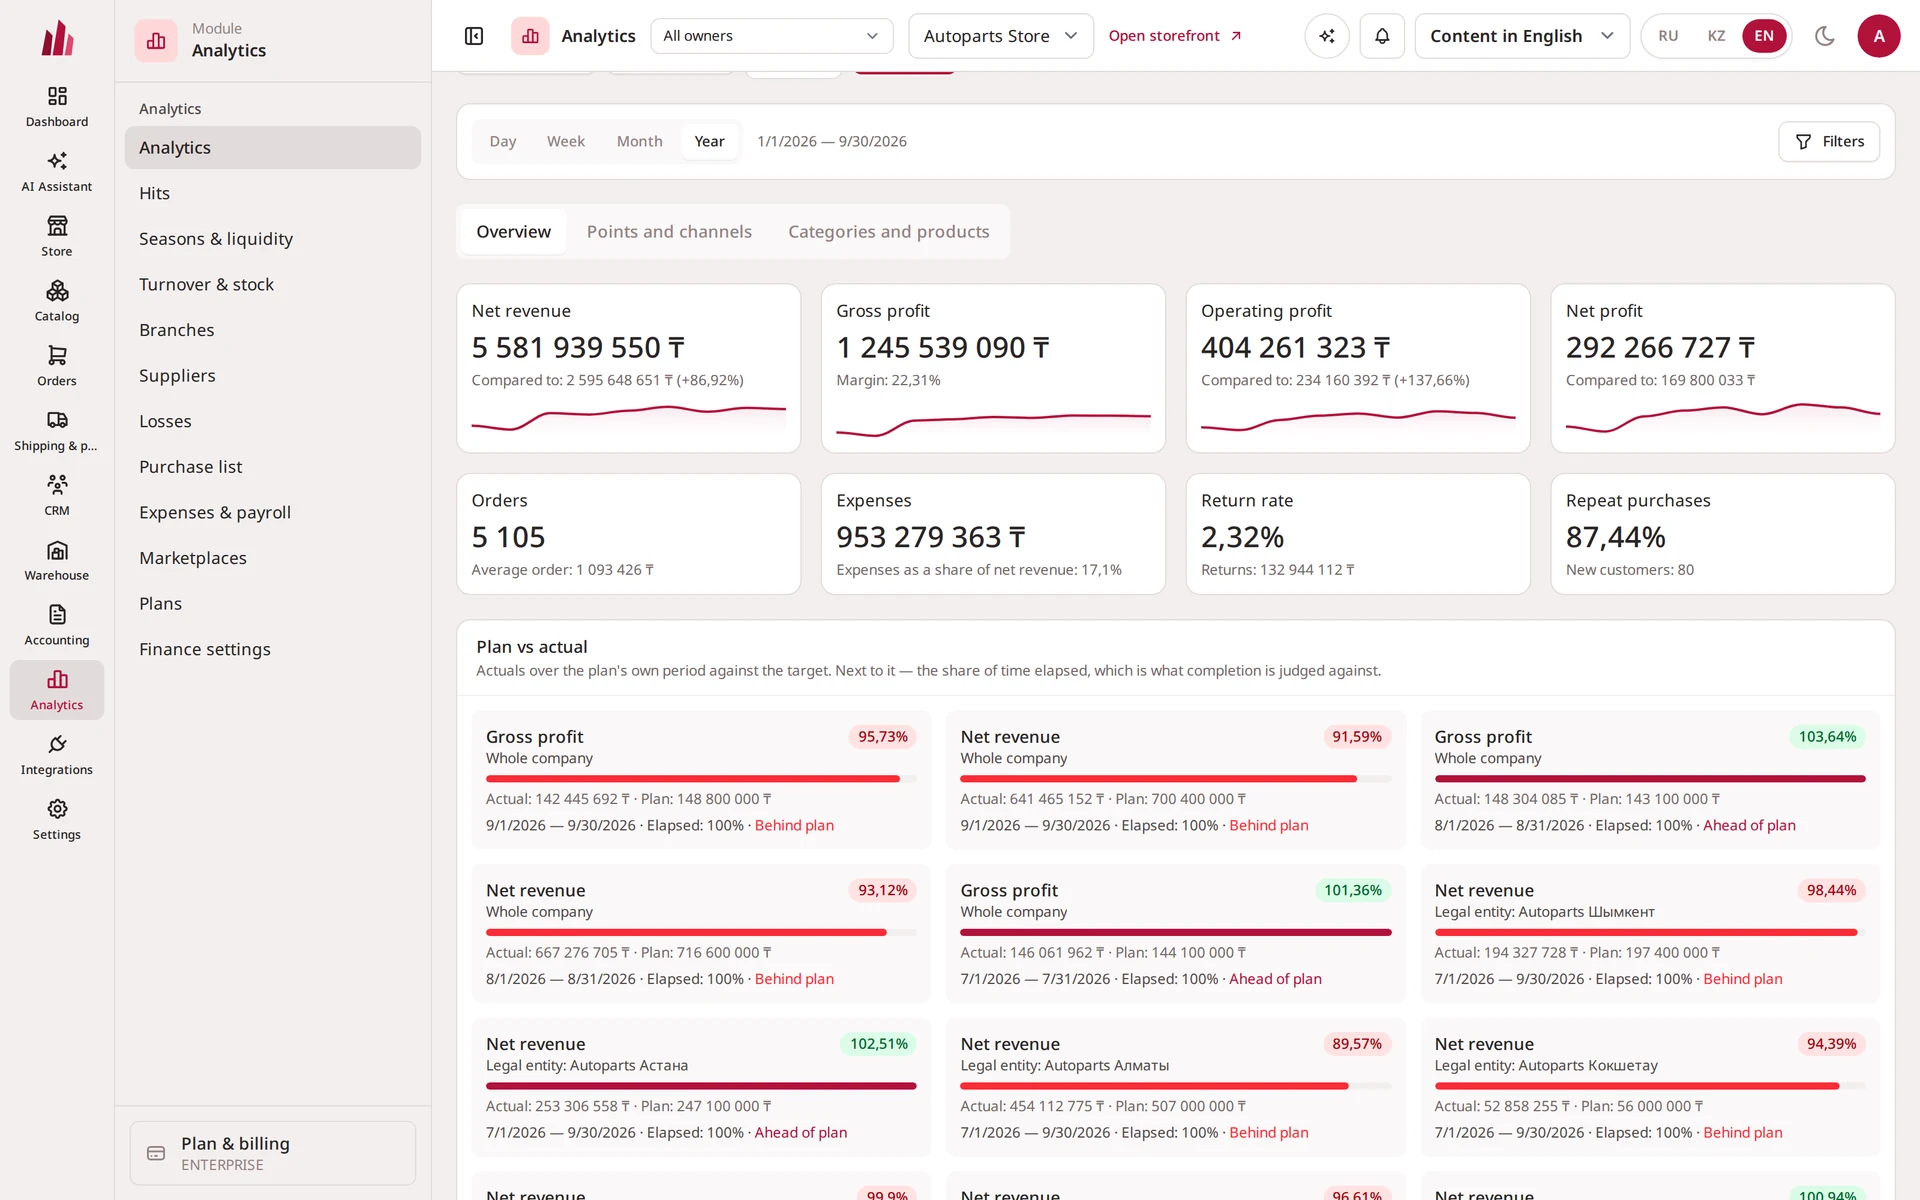This screenshot has width=1920, height=1200.
Task: Select the Overview tab
Action: [514, 232]
